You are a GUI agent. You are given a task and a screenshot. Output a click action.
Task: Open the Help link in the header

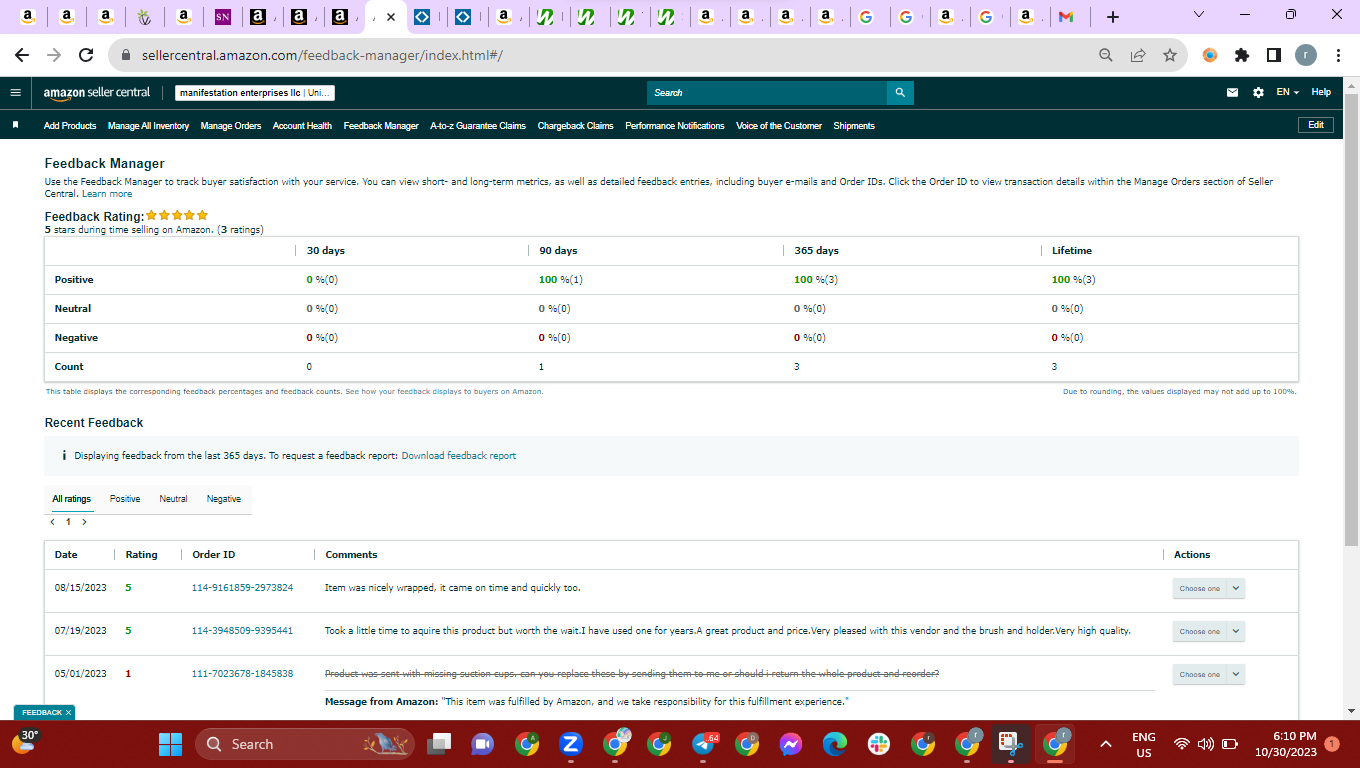(x=1321, y=92)
